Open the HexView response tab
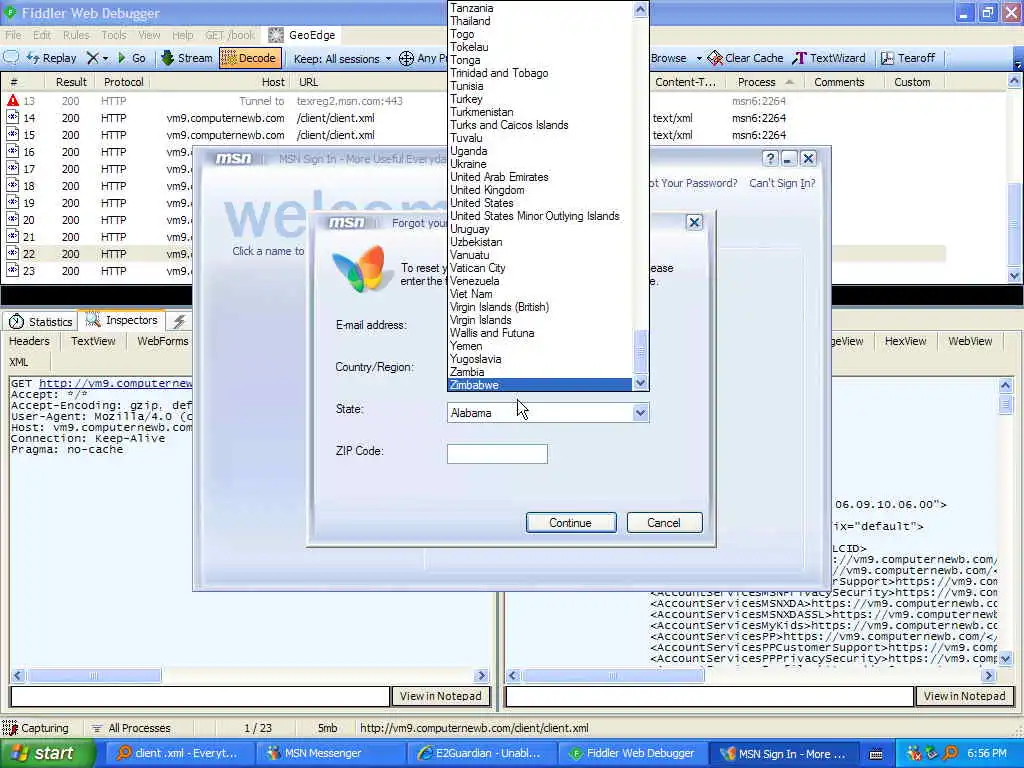 pyautogui.click(x=905, y=341)
